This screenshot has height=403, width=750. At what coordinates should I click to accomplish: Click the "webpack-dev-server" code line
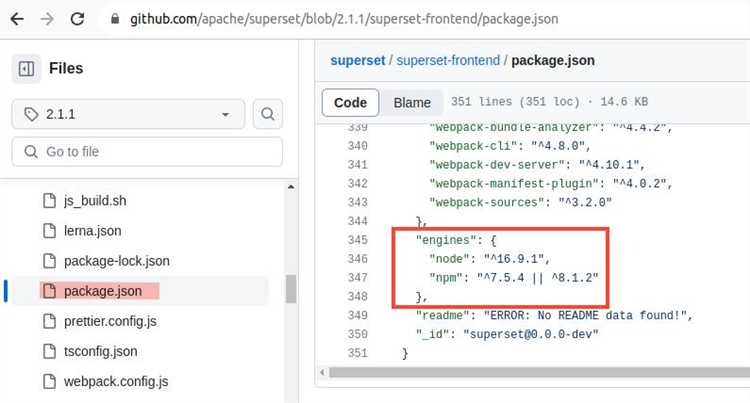coord(537,165)
